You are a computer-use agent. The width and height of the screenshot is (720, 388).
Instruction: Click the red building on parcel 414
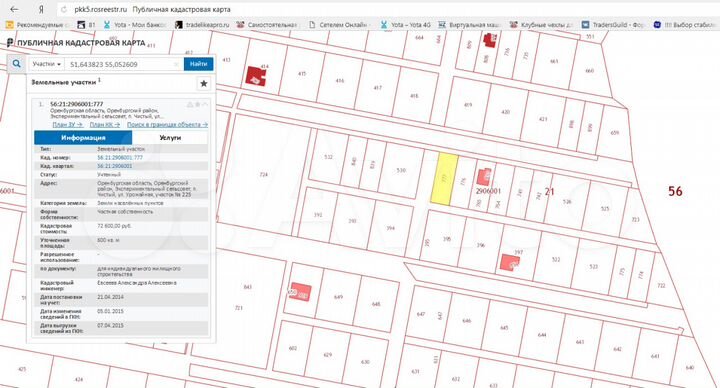[x=255, y=76]
